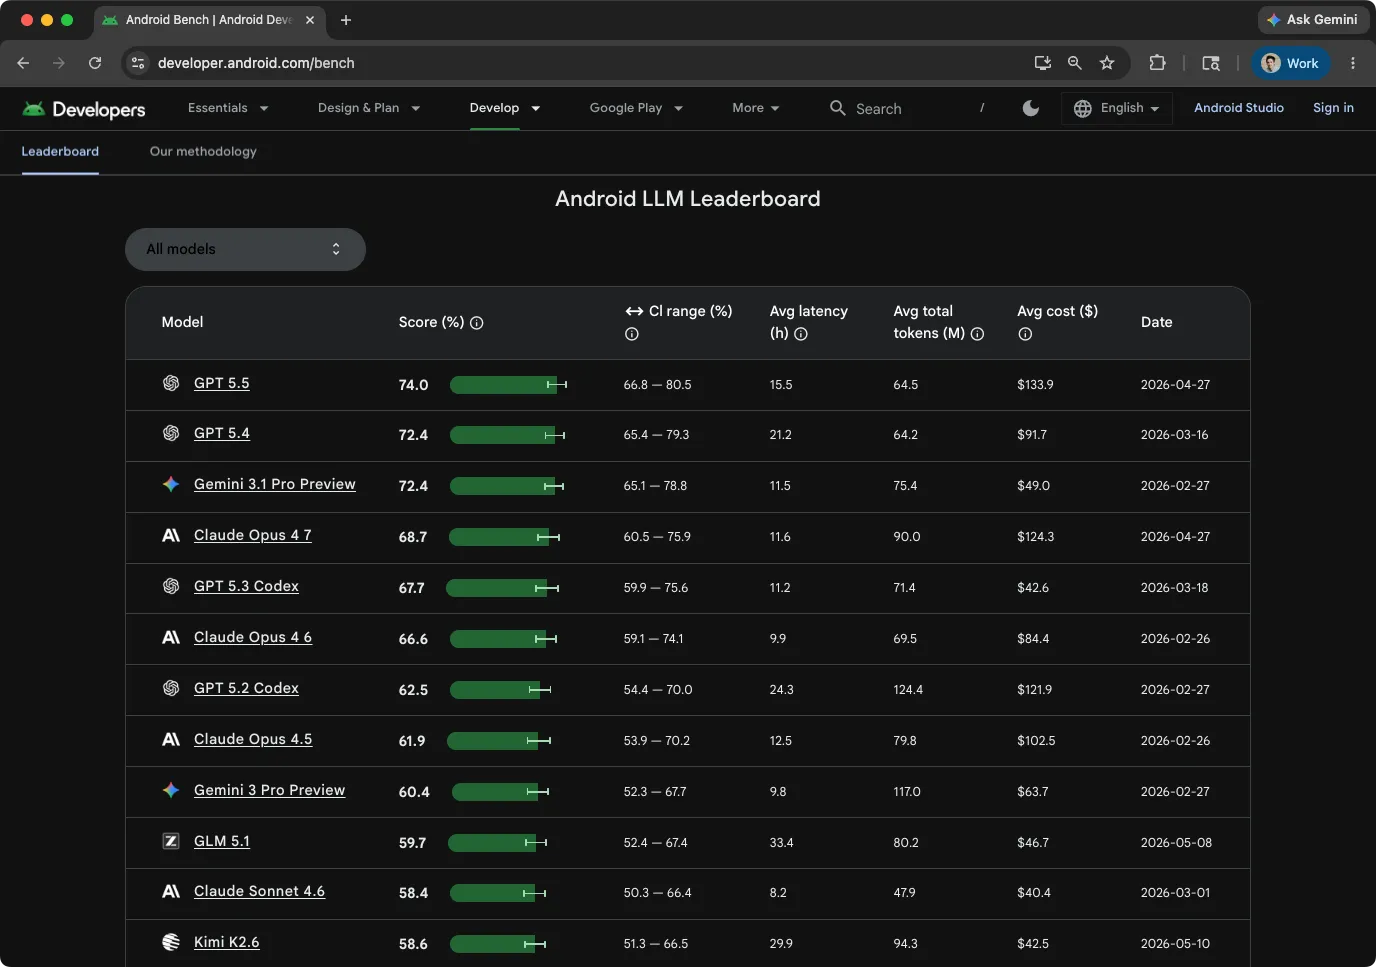Click the Anthropic icon beside Claude Opus 4 6
The image size is (1376, 967).
click(x=171, y=637)
